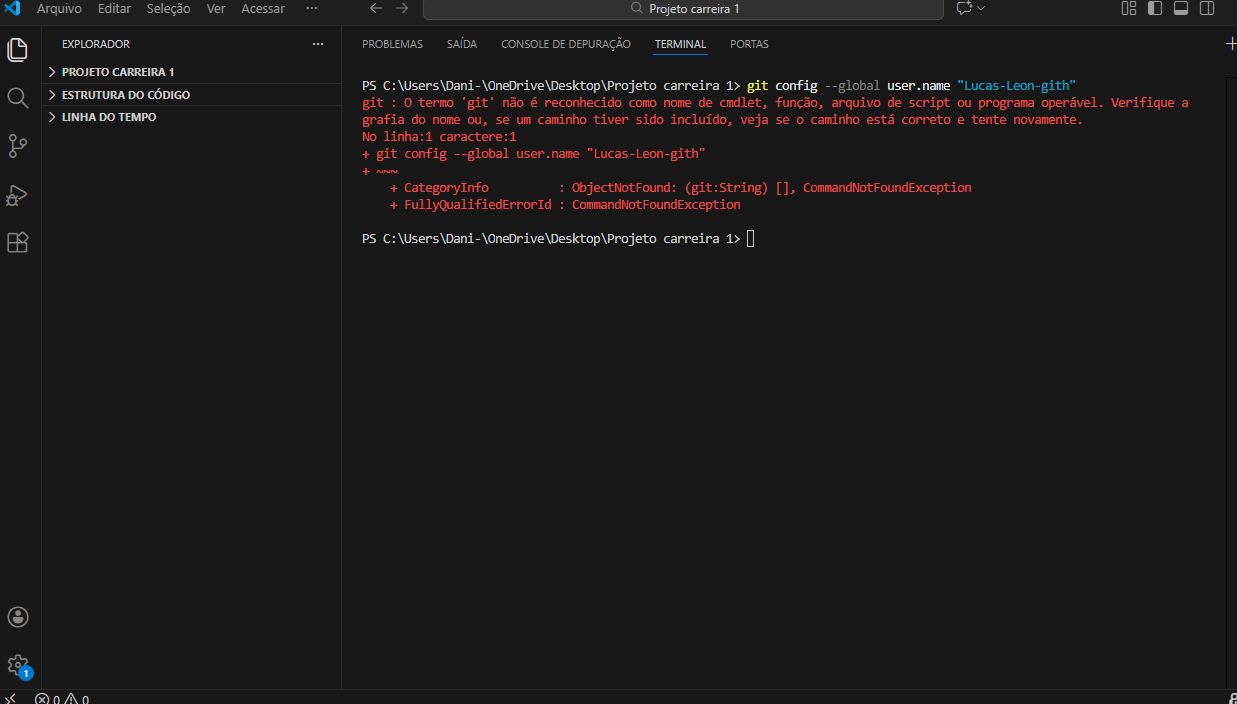
Task: Open the Extensions view icon
Action: (17, 242)
